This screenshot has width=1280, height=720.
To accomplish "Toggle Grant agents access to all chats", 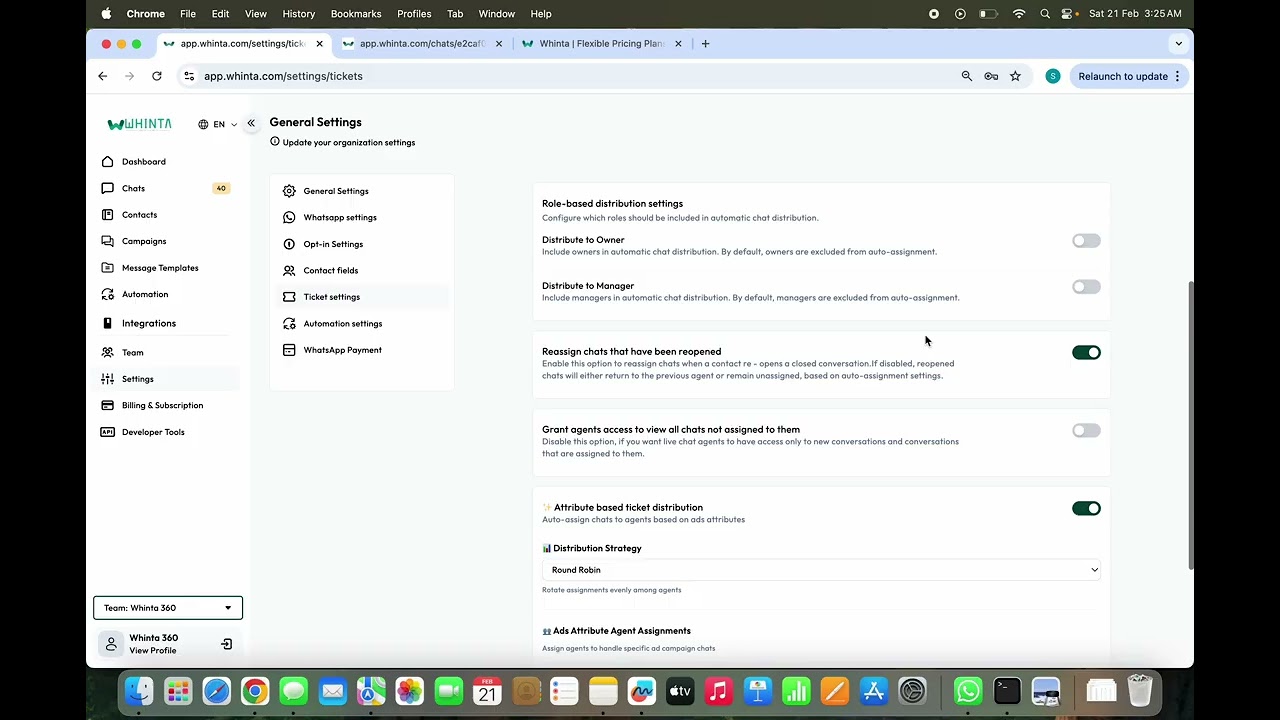I will tap(1086, 431).
